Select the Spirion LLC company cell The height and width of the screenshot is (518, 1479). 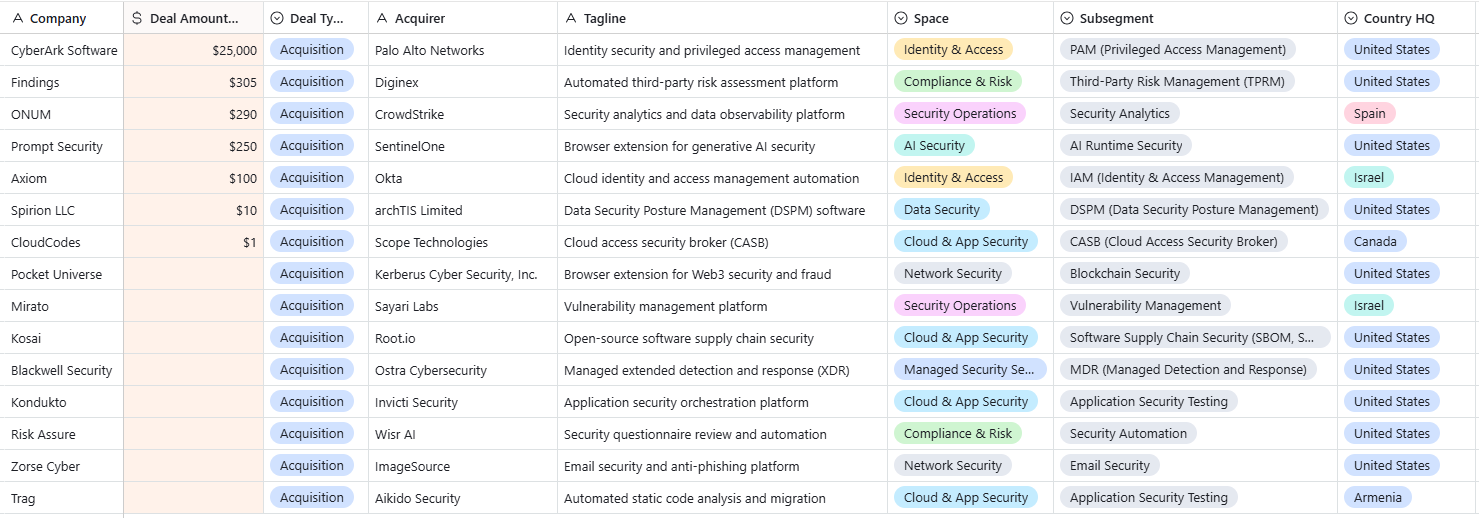click(62, 210)
